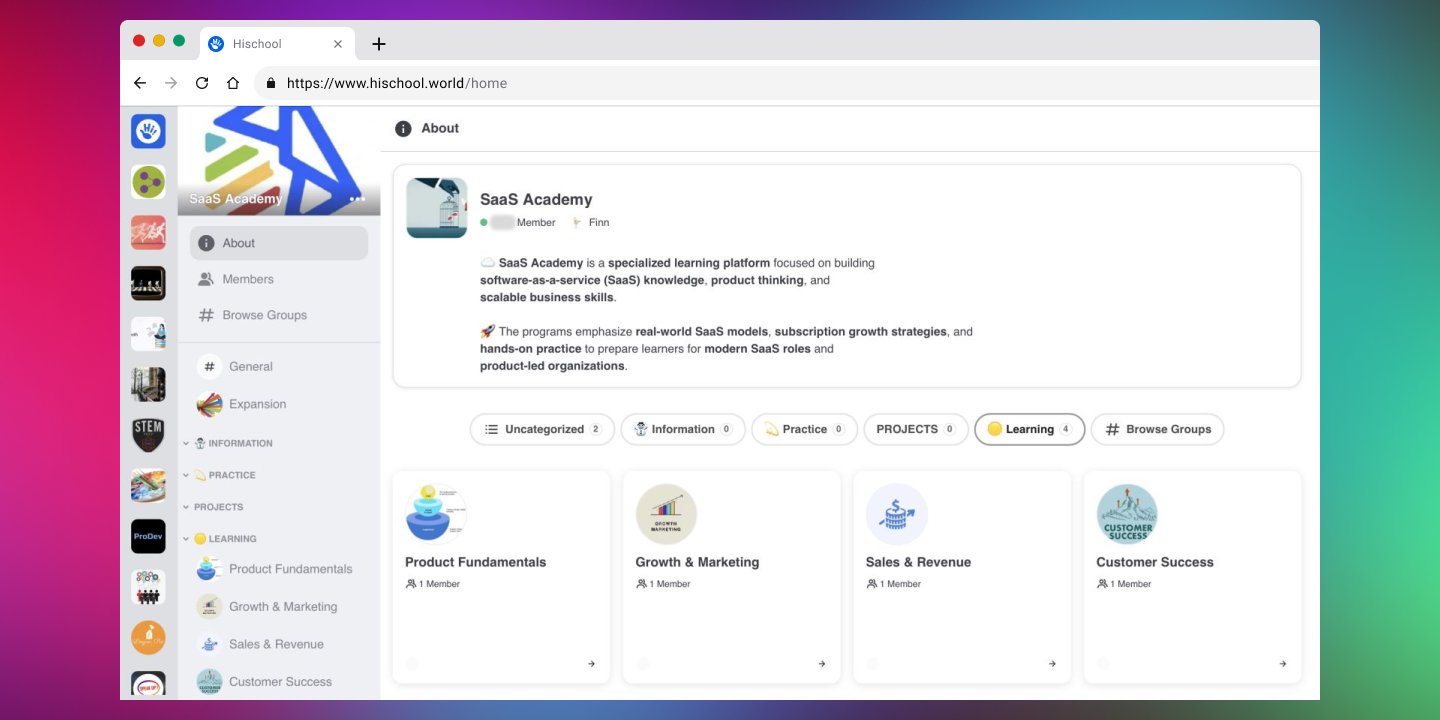
Task: Click the Sales & Revenue card icon
Action: click(897, 515)
